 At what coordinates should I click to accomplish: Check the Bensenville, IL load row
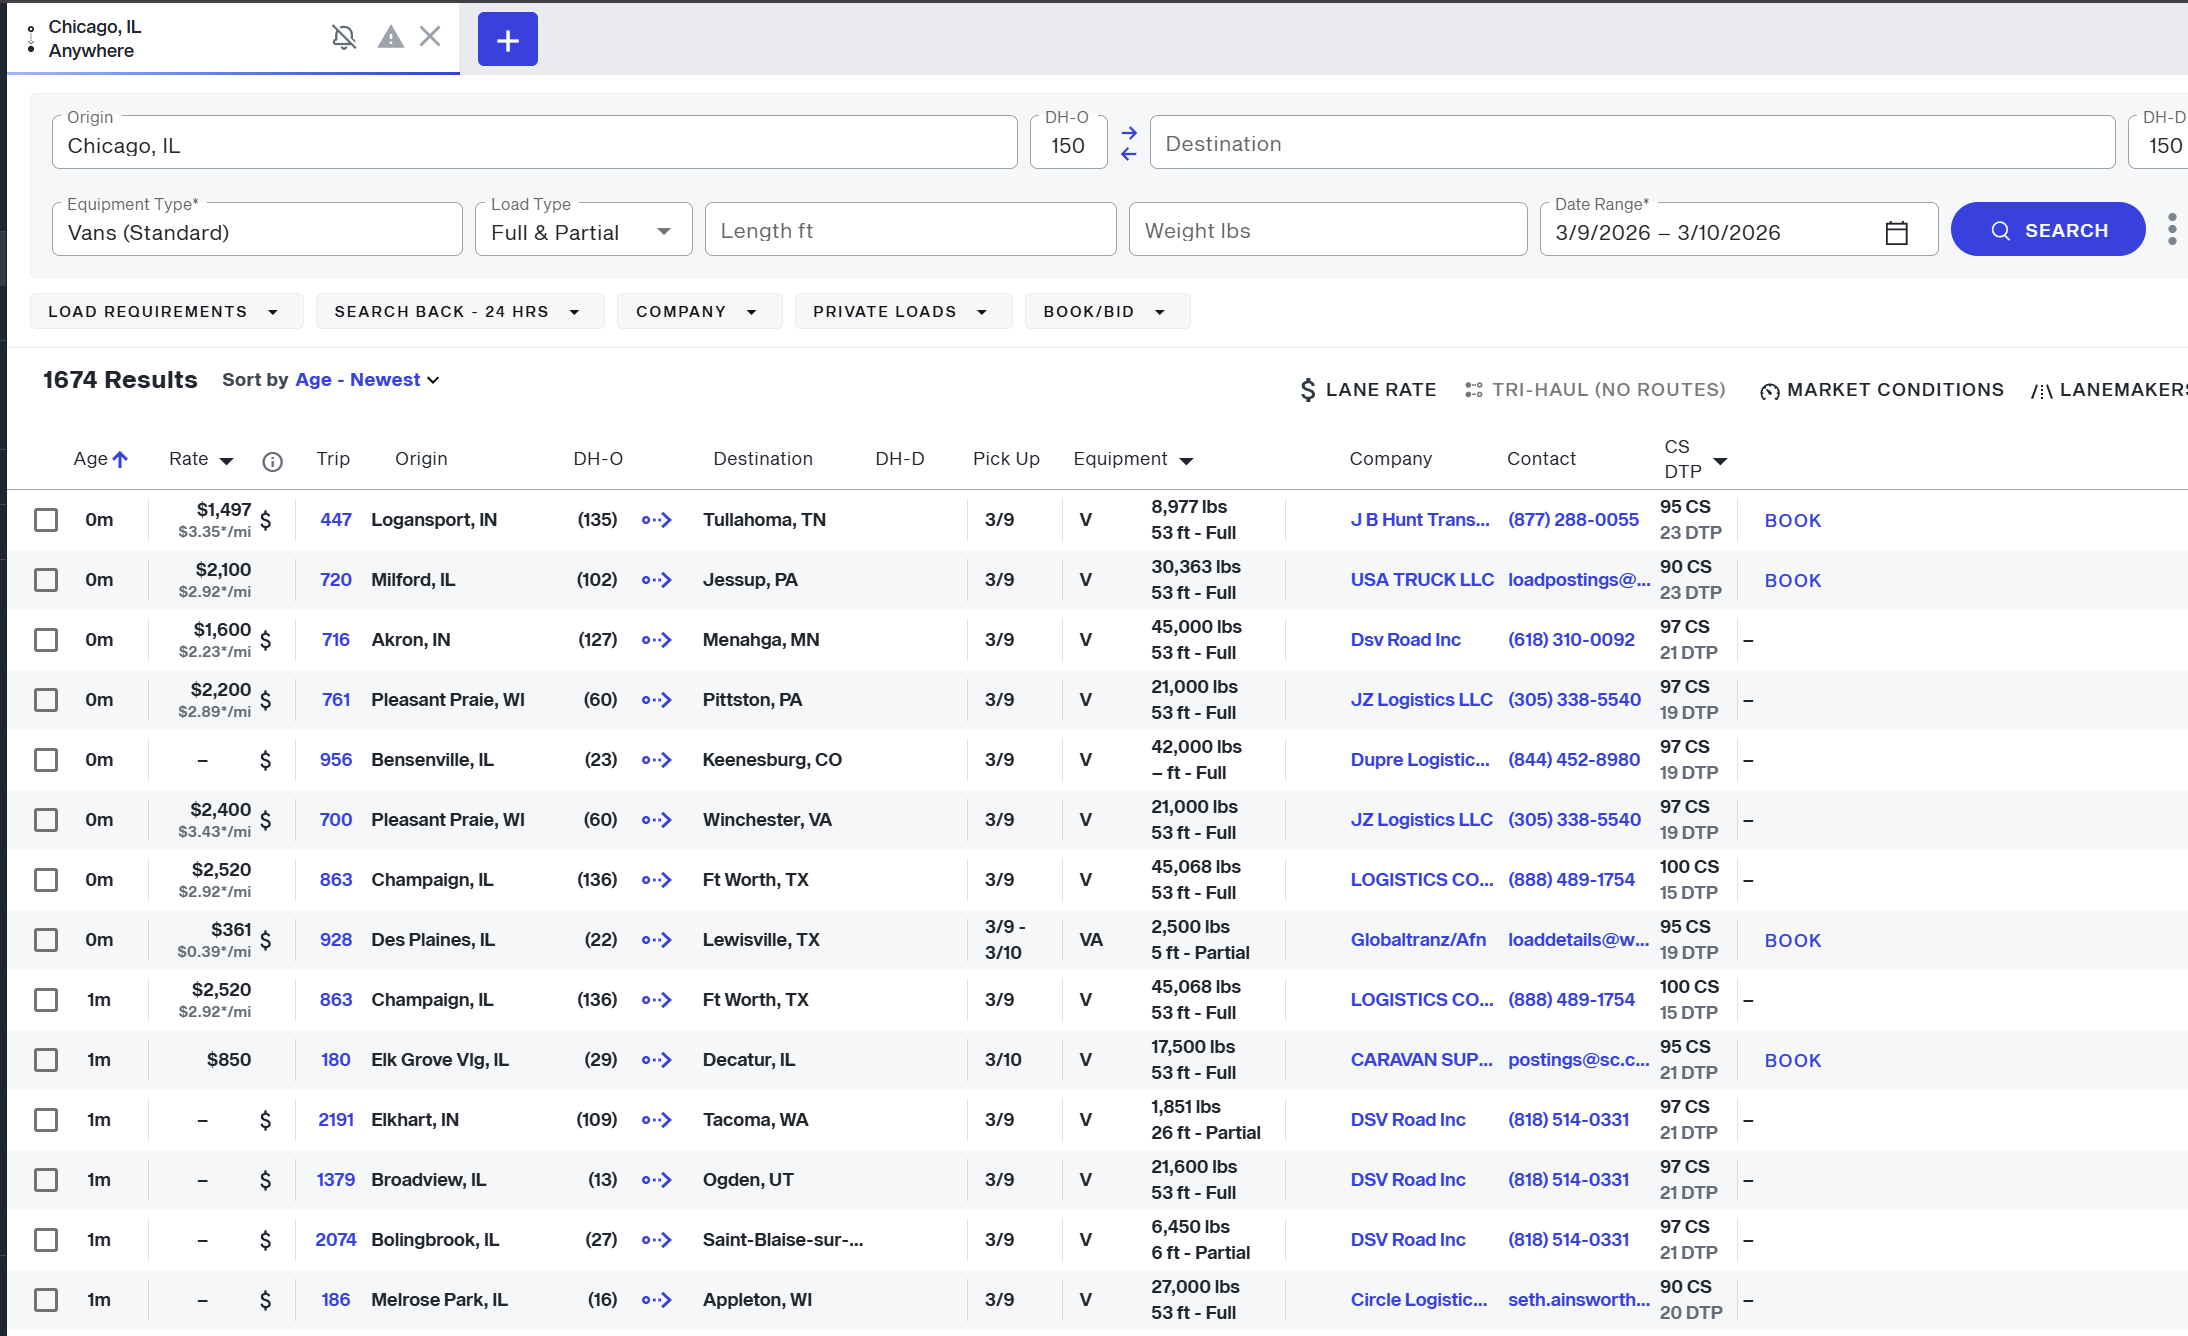(46, 760)
